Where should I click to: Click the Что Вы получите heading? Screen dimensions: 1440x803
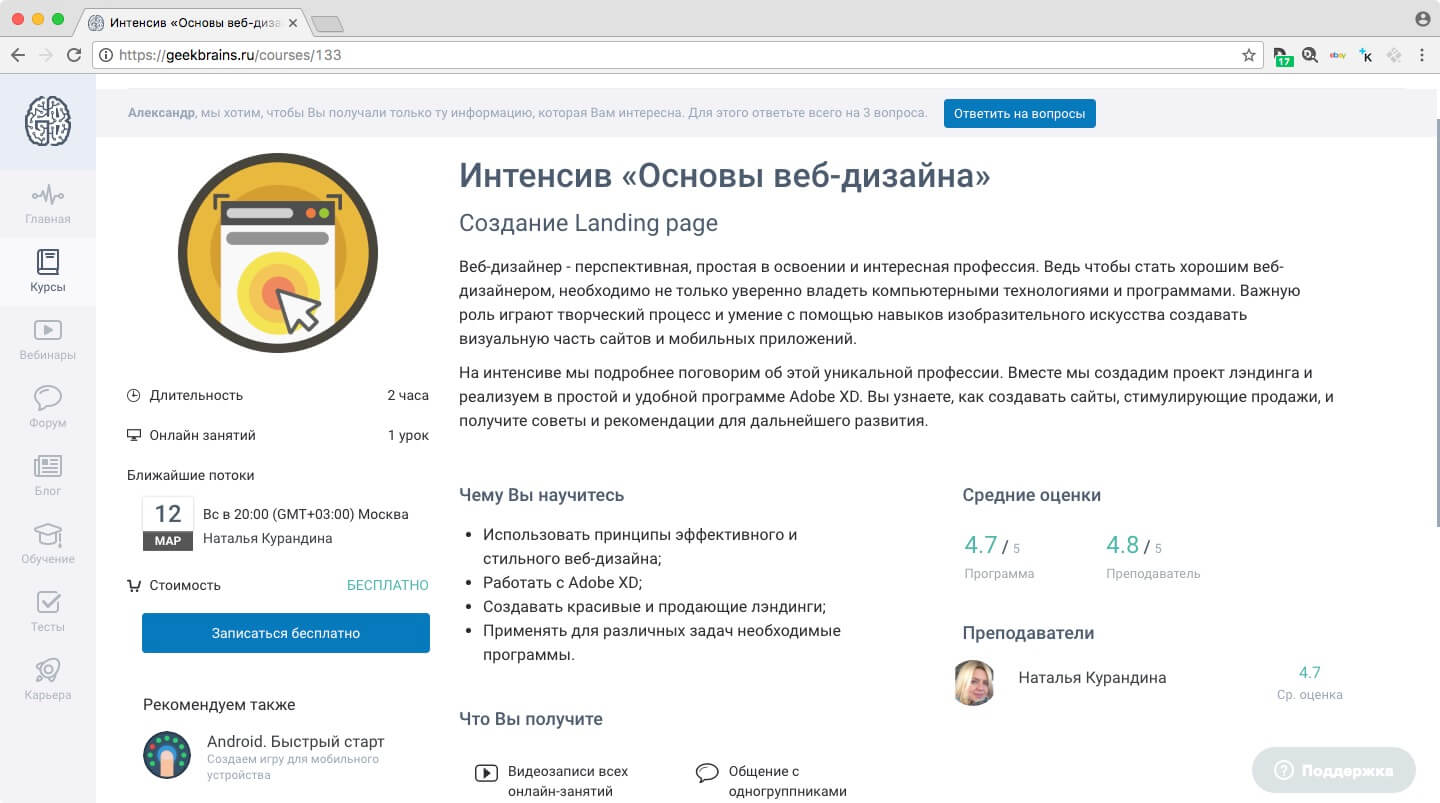point(531,719)
